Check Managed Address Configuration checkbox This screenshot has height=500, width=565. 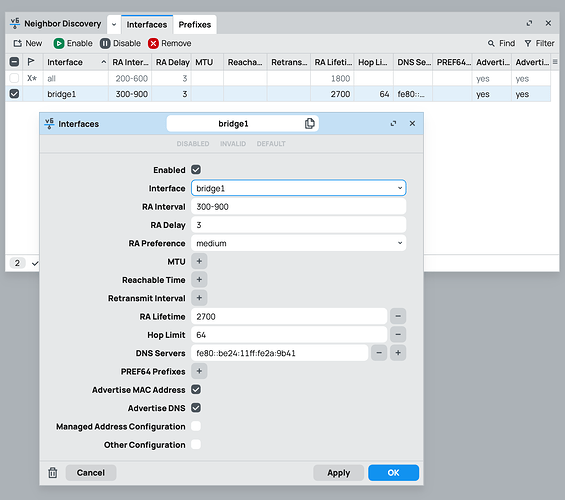(196, 426)
